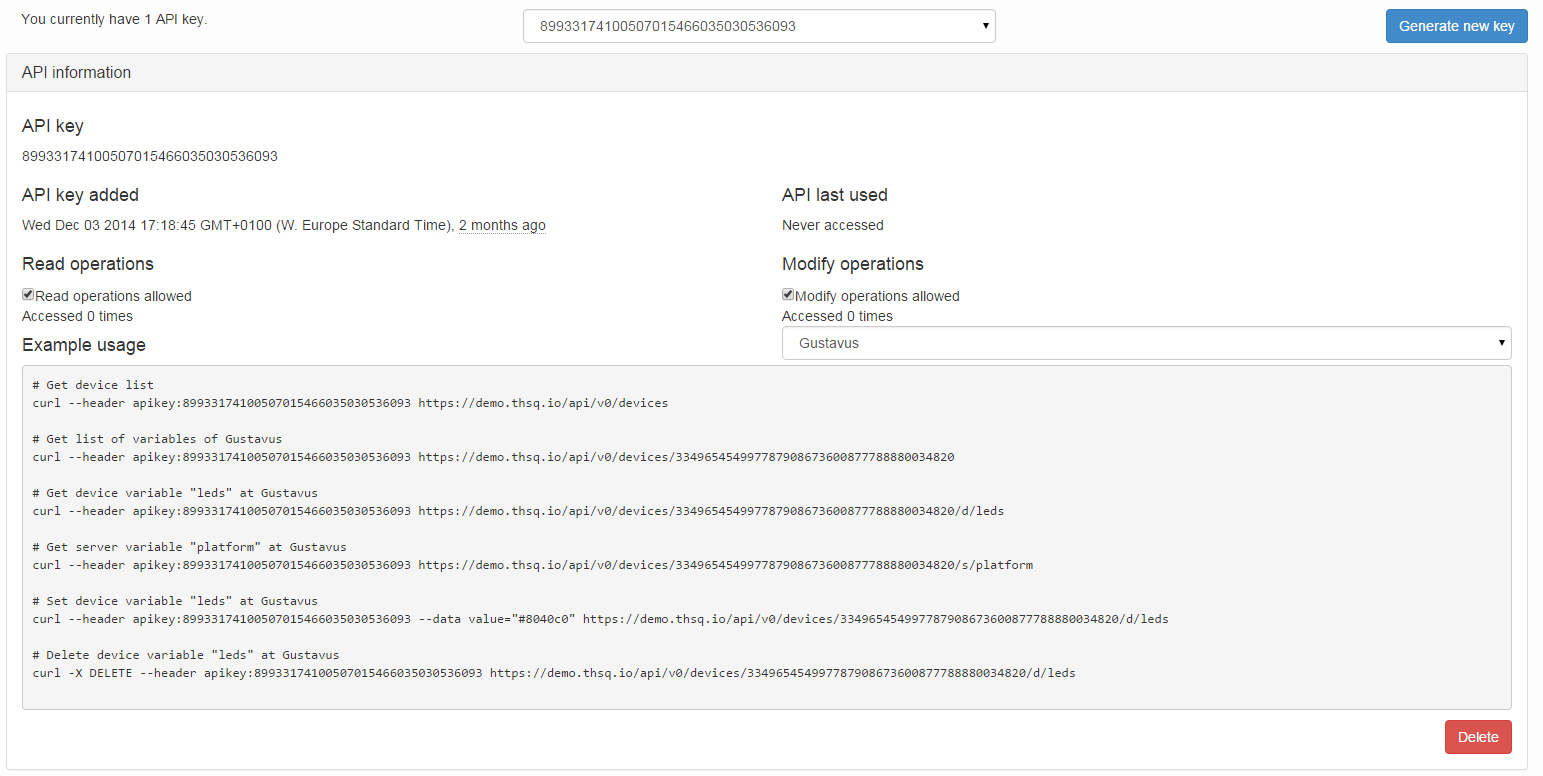Click the curl command containing --data value="#8040c0"
Screen dimensions: 1543x776
point(600,619)
